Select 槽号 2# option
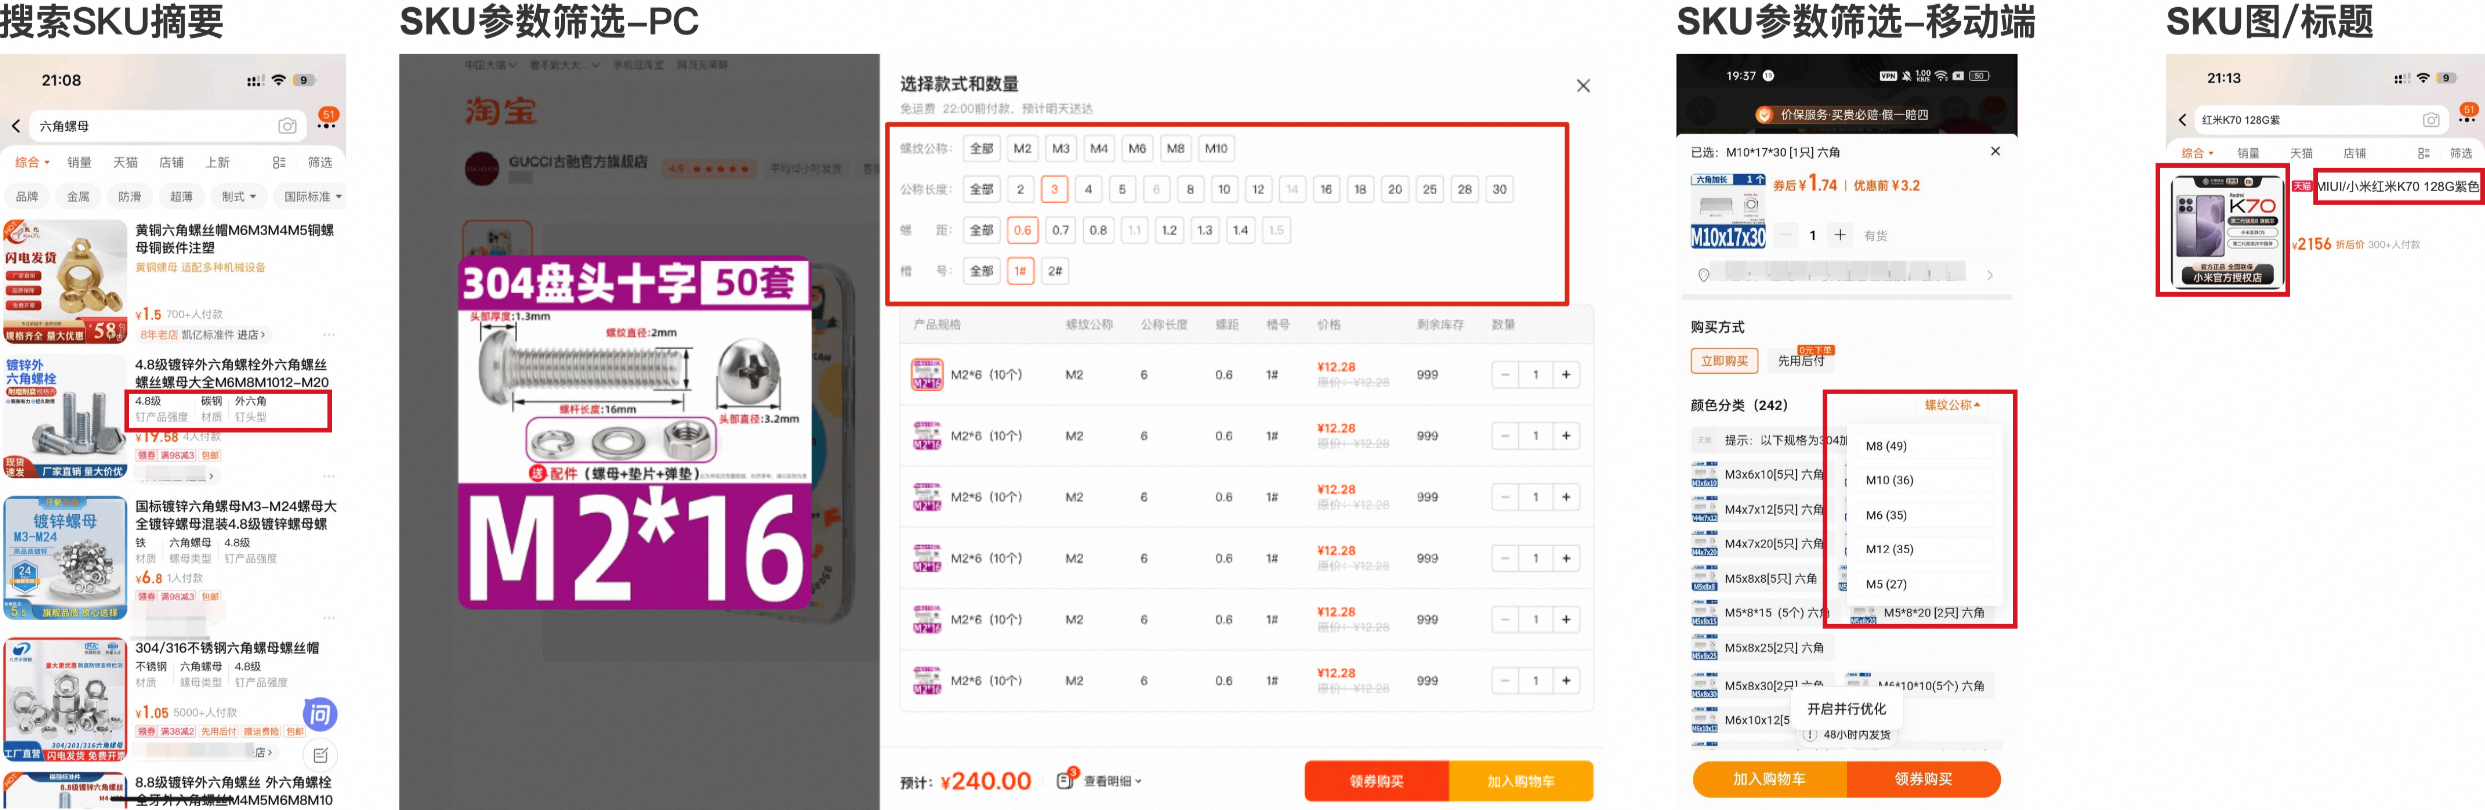The width and height of the screenshot is (2485, 810). 1055,271
